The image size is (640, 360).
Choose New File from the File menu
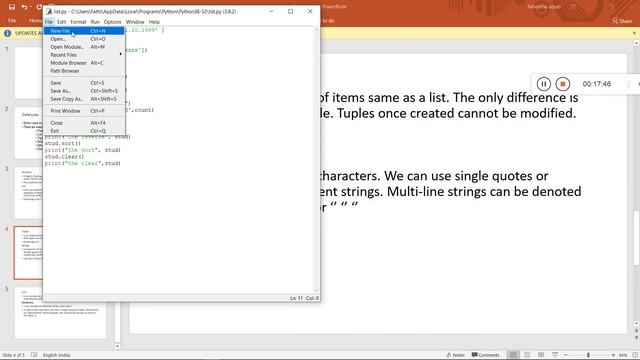(84, 31)
